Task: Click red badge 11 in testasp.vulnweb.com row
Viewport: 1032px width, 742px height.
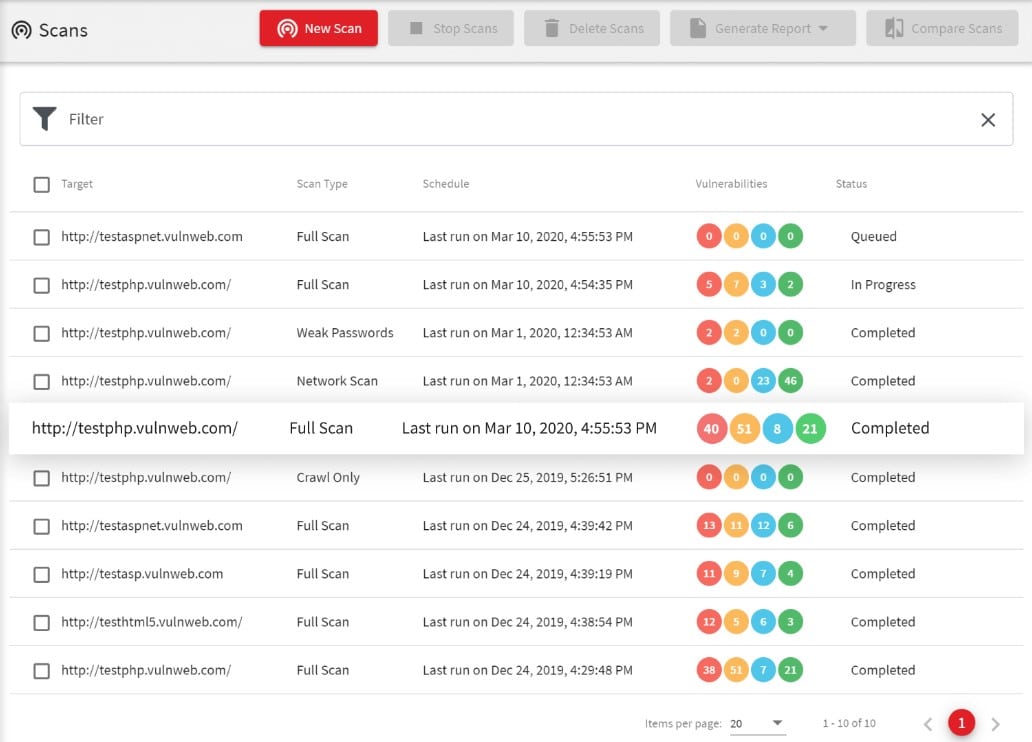Action: pyautogui.click(x=709, y=573)
